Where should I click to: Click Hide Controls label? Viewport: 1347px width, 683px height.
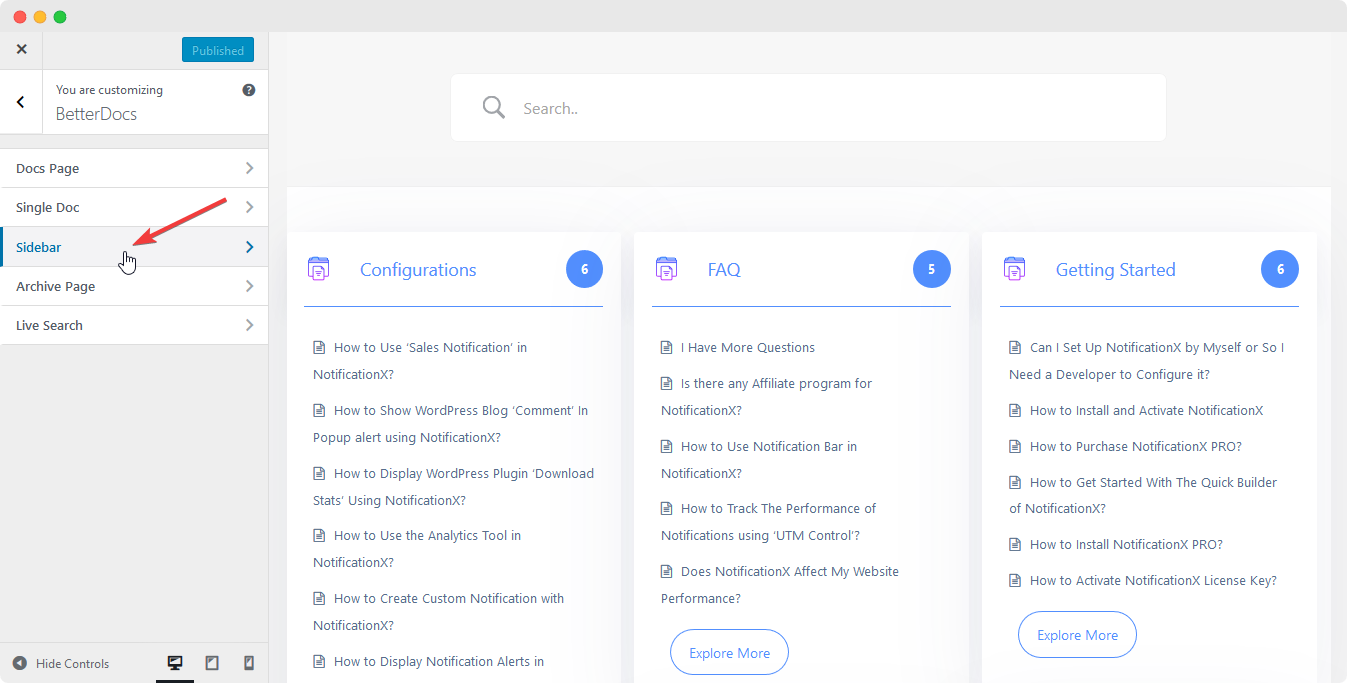tap(72, 663)
